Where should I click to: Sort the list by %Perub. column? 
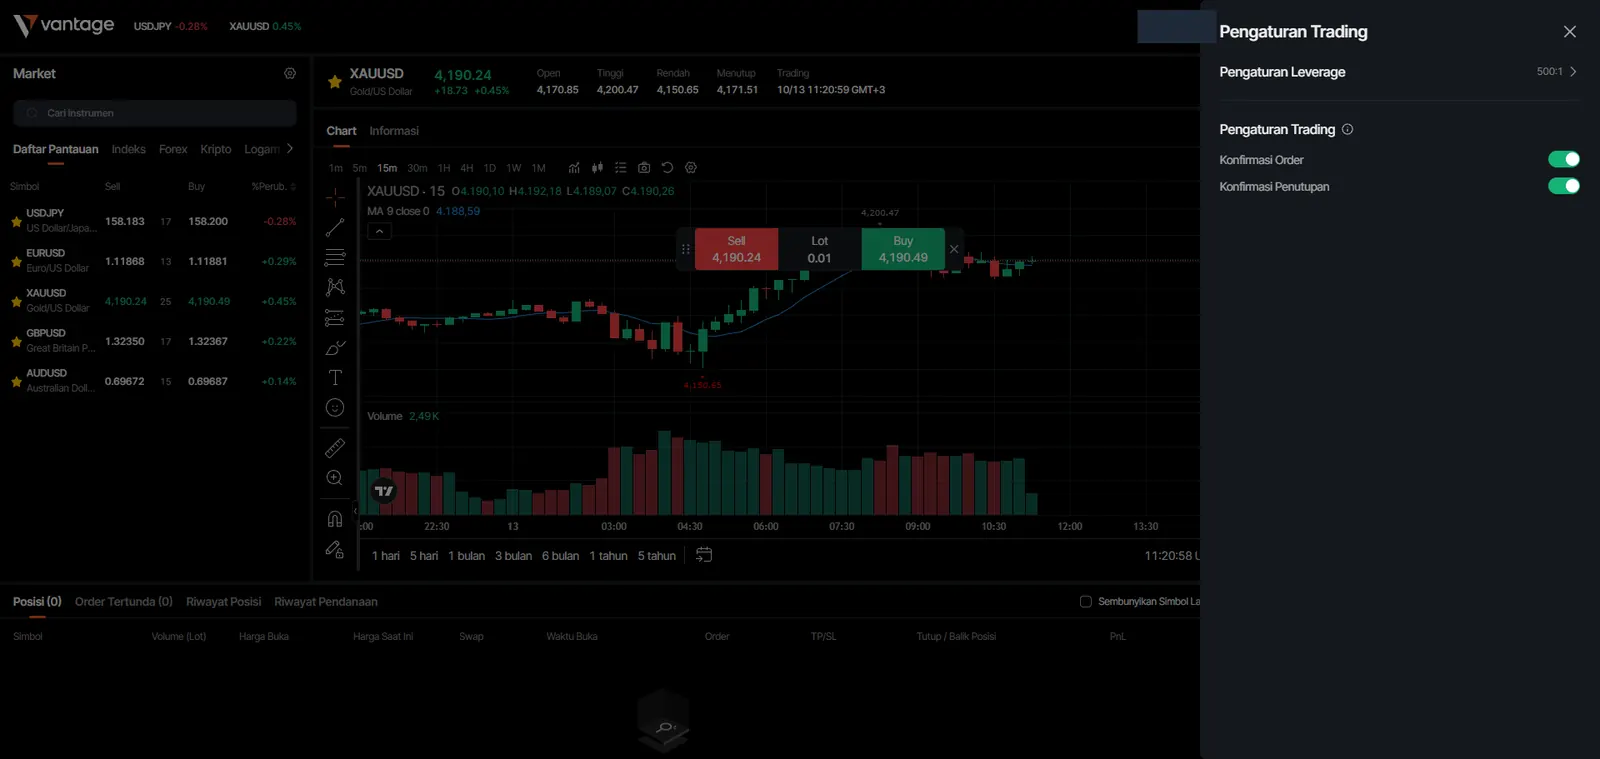click(x=273, y=187)
